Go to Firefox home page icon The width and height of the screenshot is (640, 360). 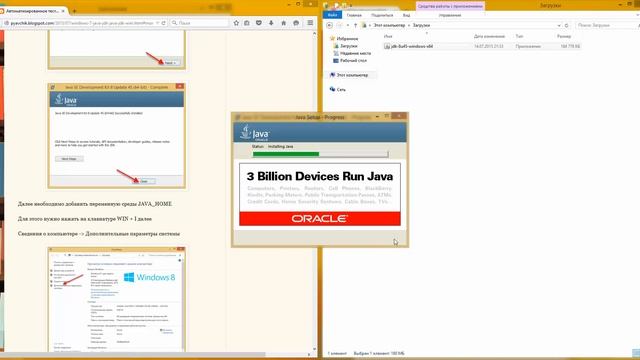tap(284, 23)
